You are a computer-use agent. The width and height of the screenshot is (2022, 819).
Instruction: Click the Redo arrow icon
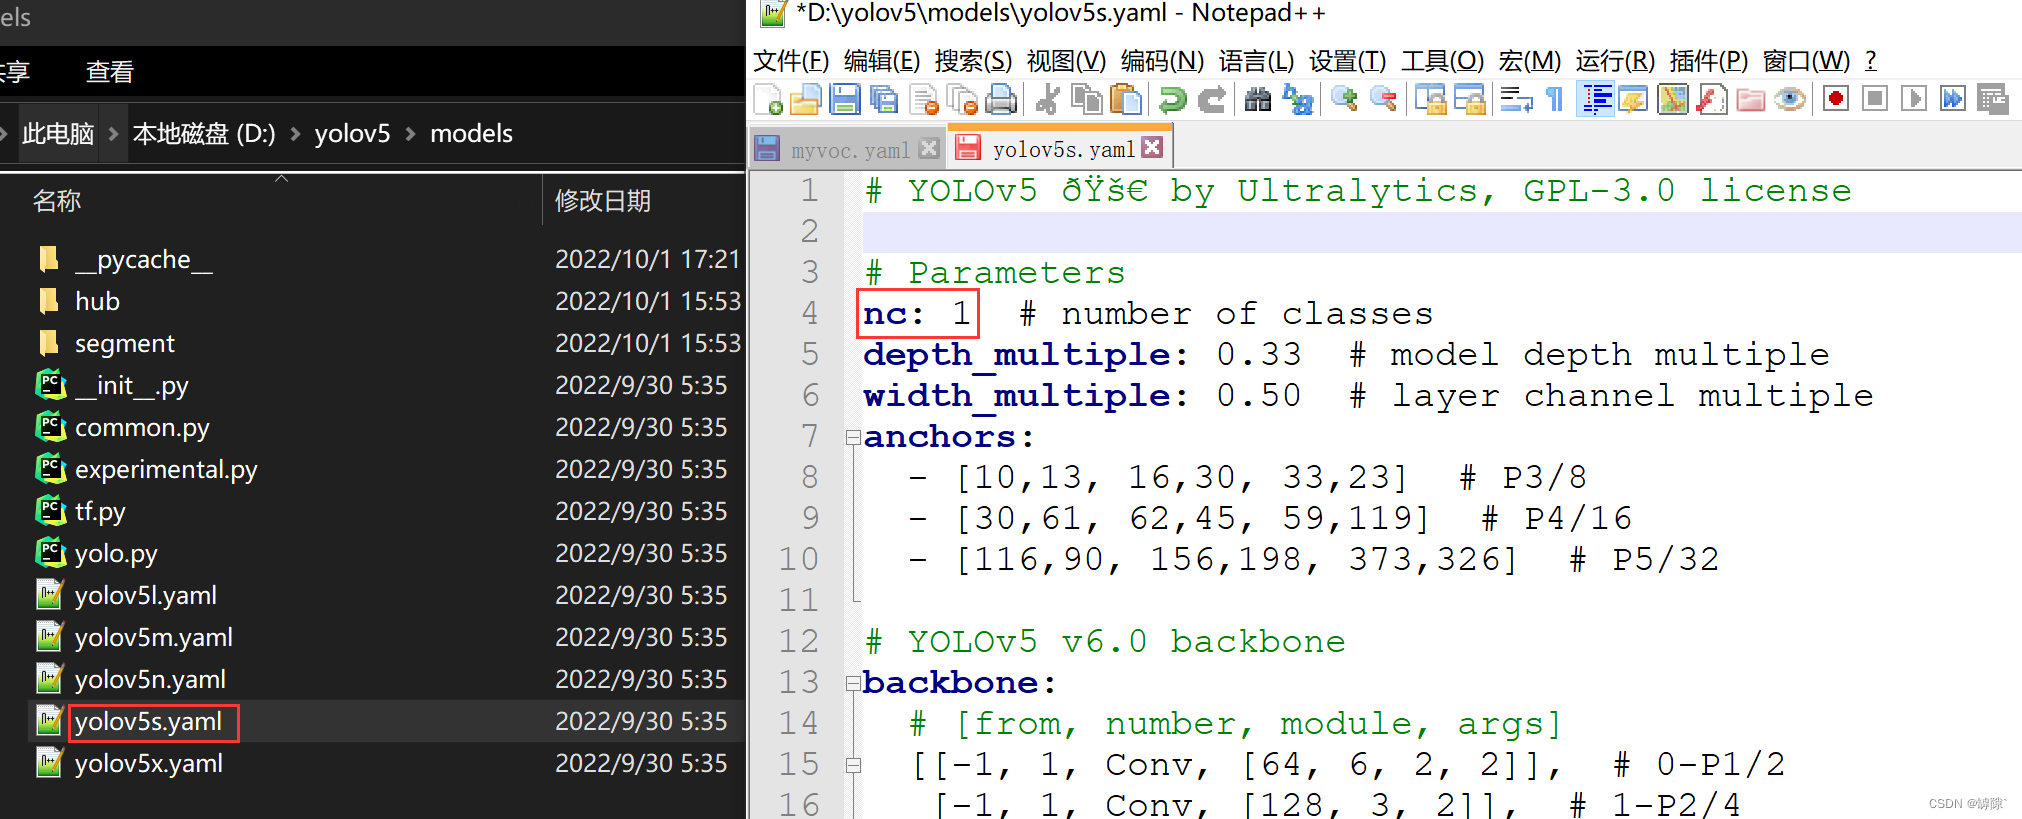(1211, 99)
